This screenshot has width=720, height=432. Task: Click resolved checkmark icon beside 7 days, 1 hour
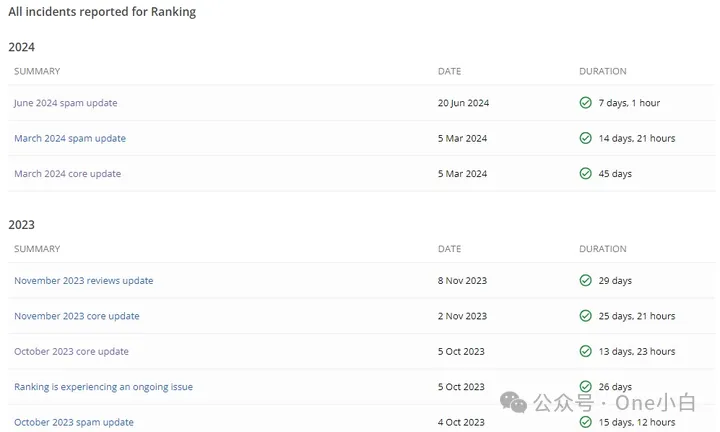click(585, 102)
